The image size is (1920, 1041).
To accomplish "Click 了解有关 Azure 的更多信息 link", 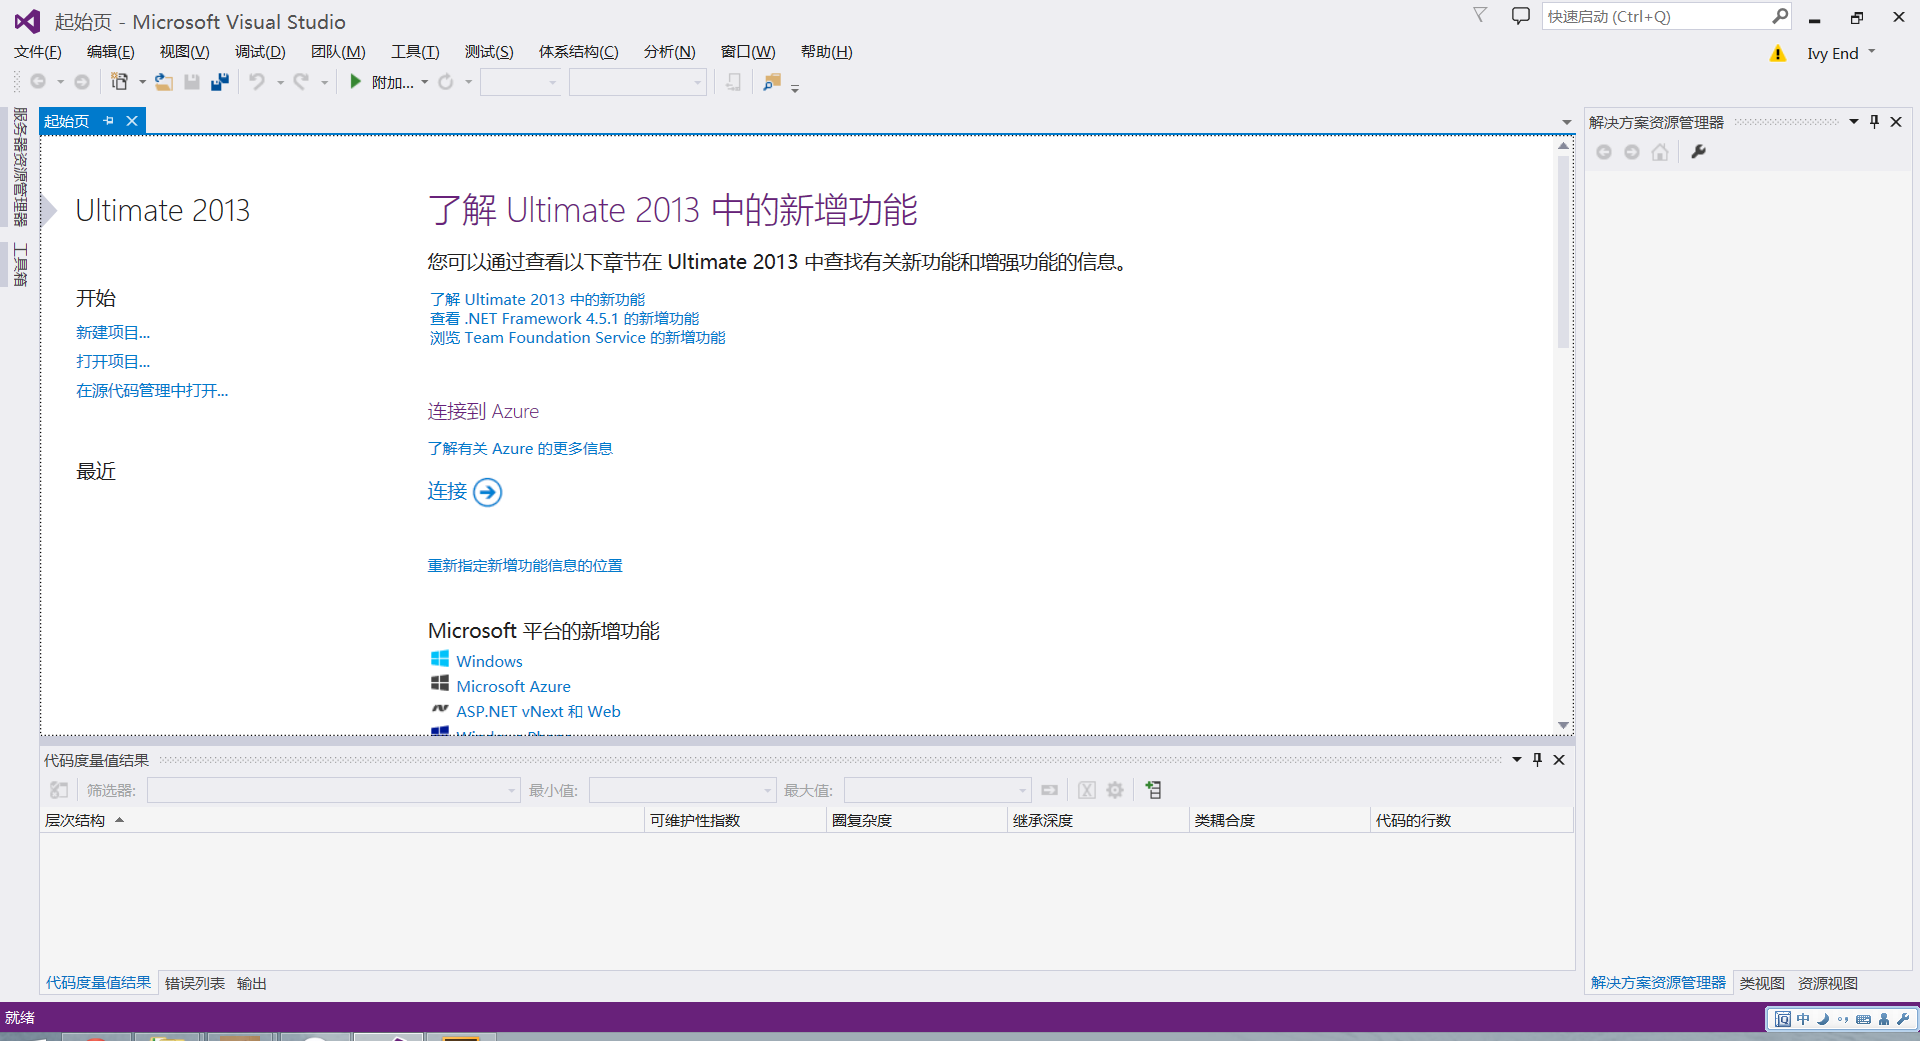I will (520, 449).
